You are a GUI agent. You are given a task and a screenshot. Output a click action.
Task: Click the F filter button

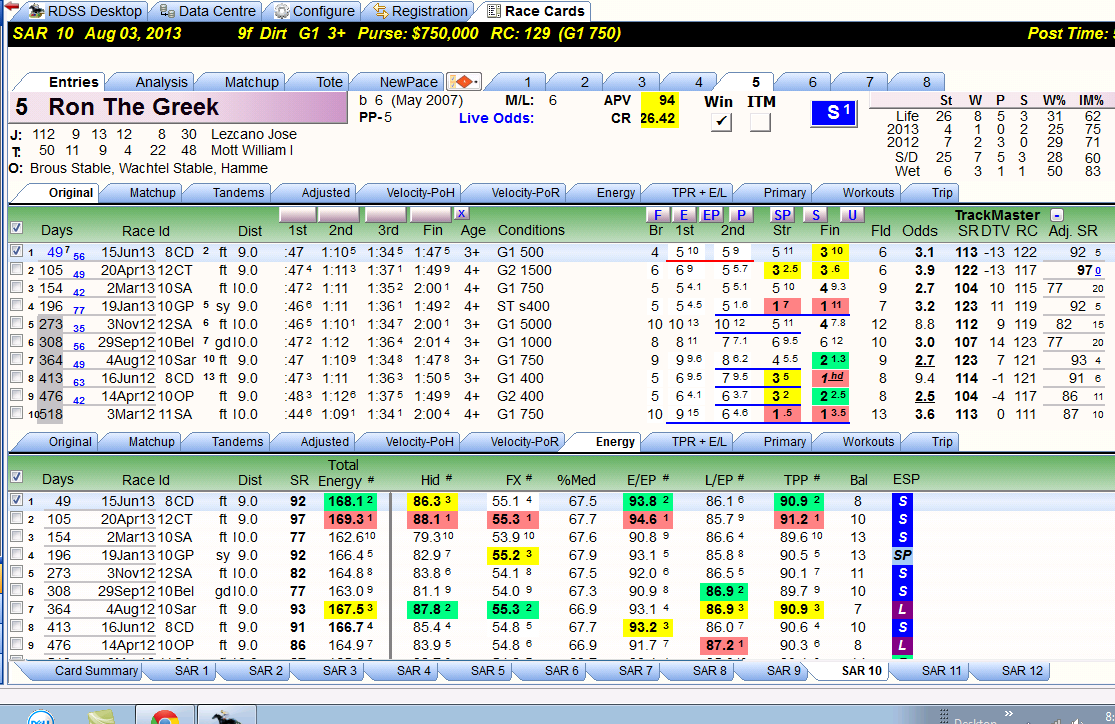(657, 215)
